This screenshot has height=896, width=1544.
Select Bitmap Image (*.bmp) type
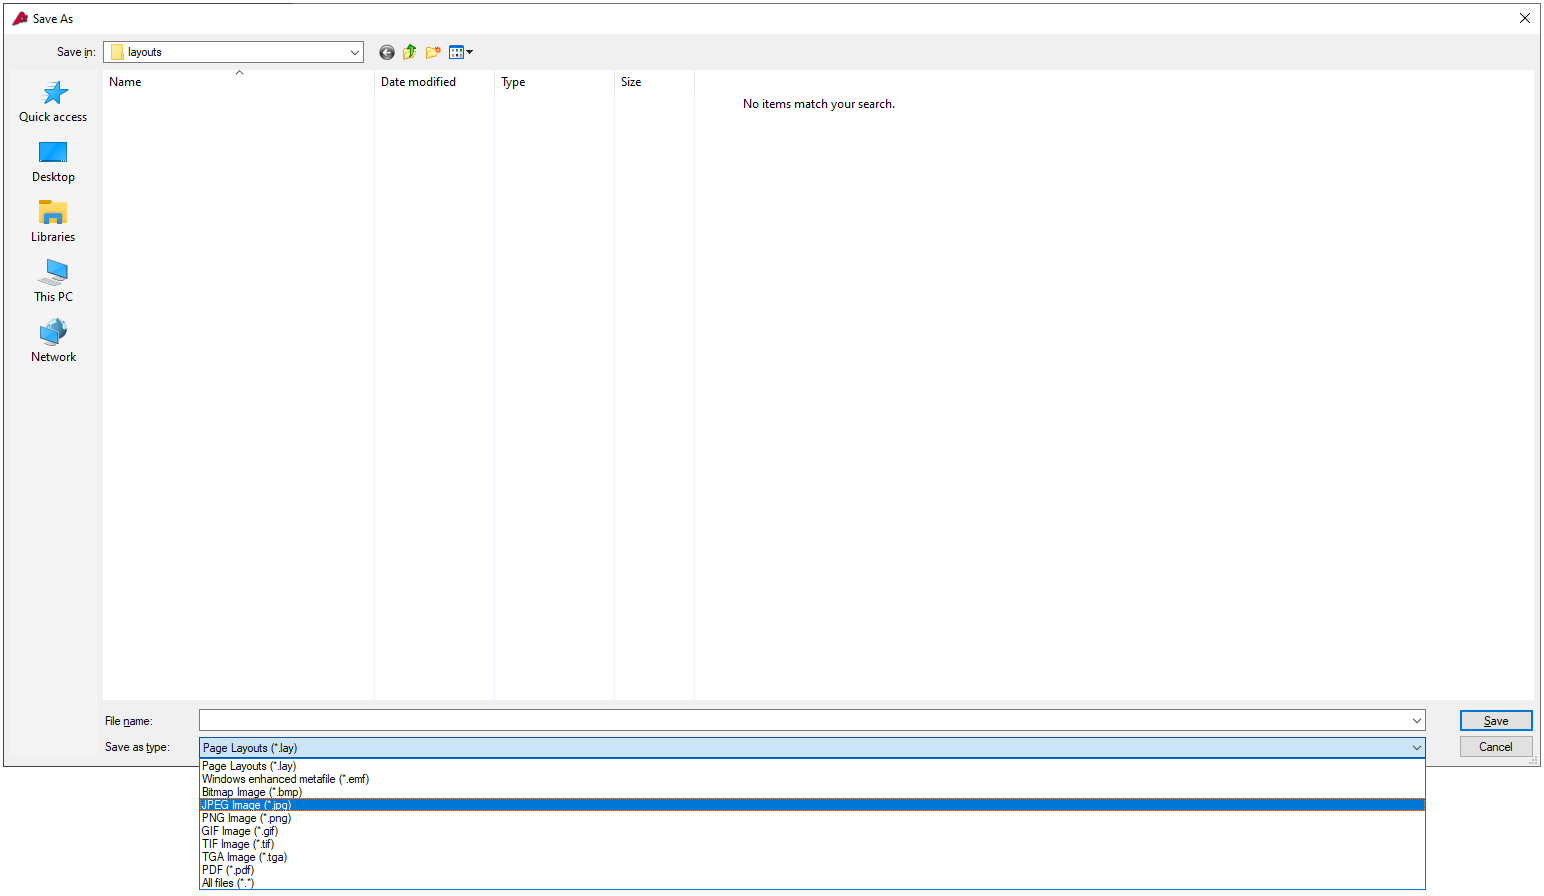click(x=812, y=792)
